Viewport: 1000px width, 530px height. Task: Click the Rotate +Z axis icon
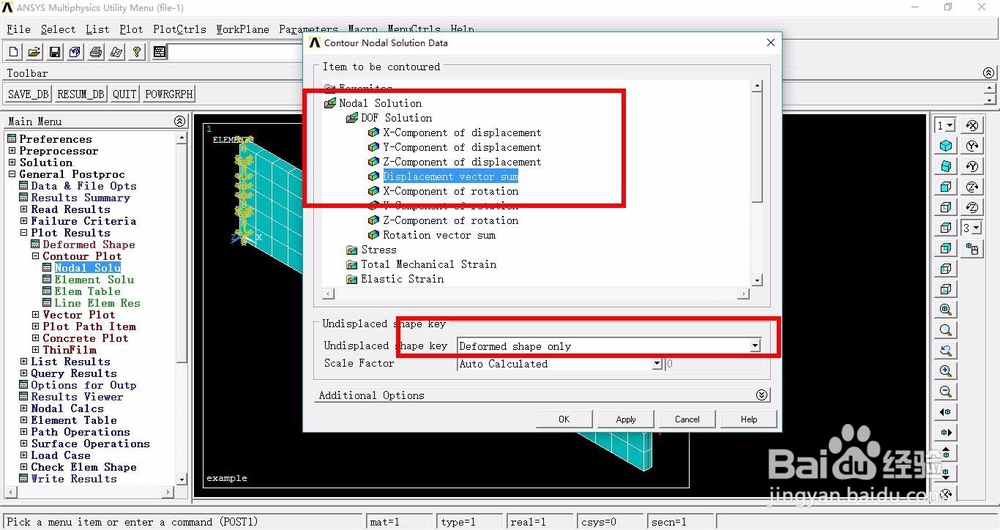click(972, 187)
